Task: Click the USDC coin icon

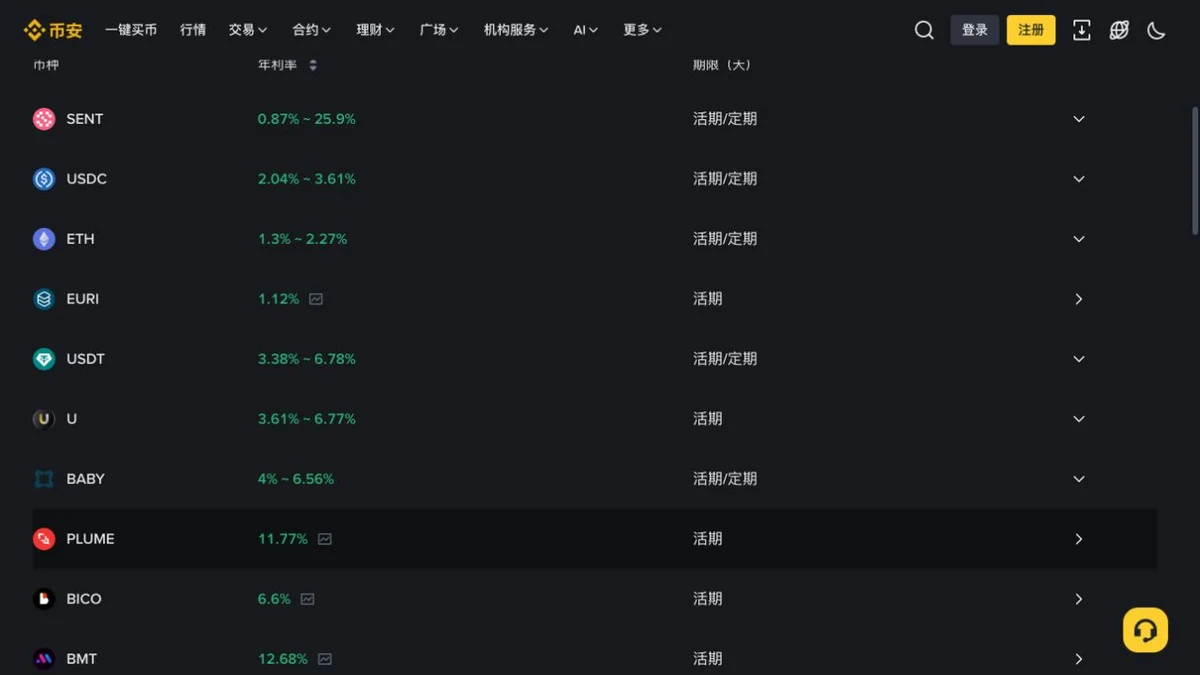Action: [x=44, y=179]
